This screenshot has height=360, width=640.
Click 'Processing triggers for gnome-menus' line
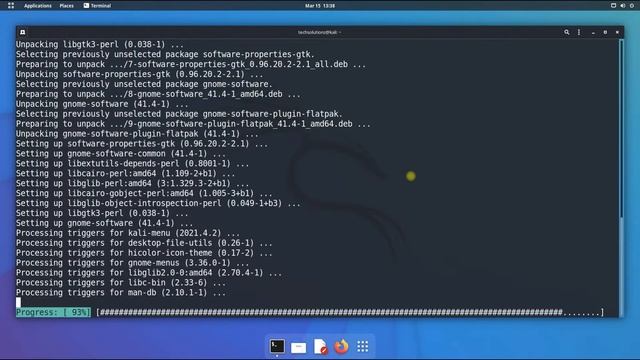coord(133,263)
